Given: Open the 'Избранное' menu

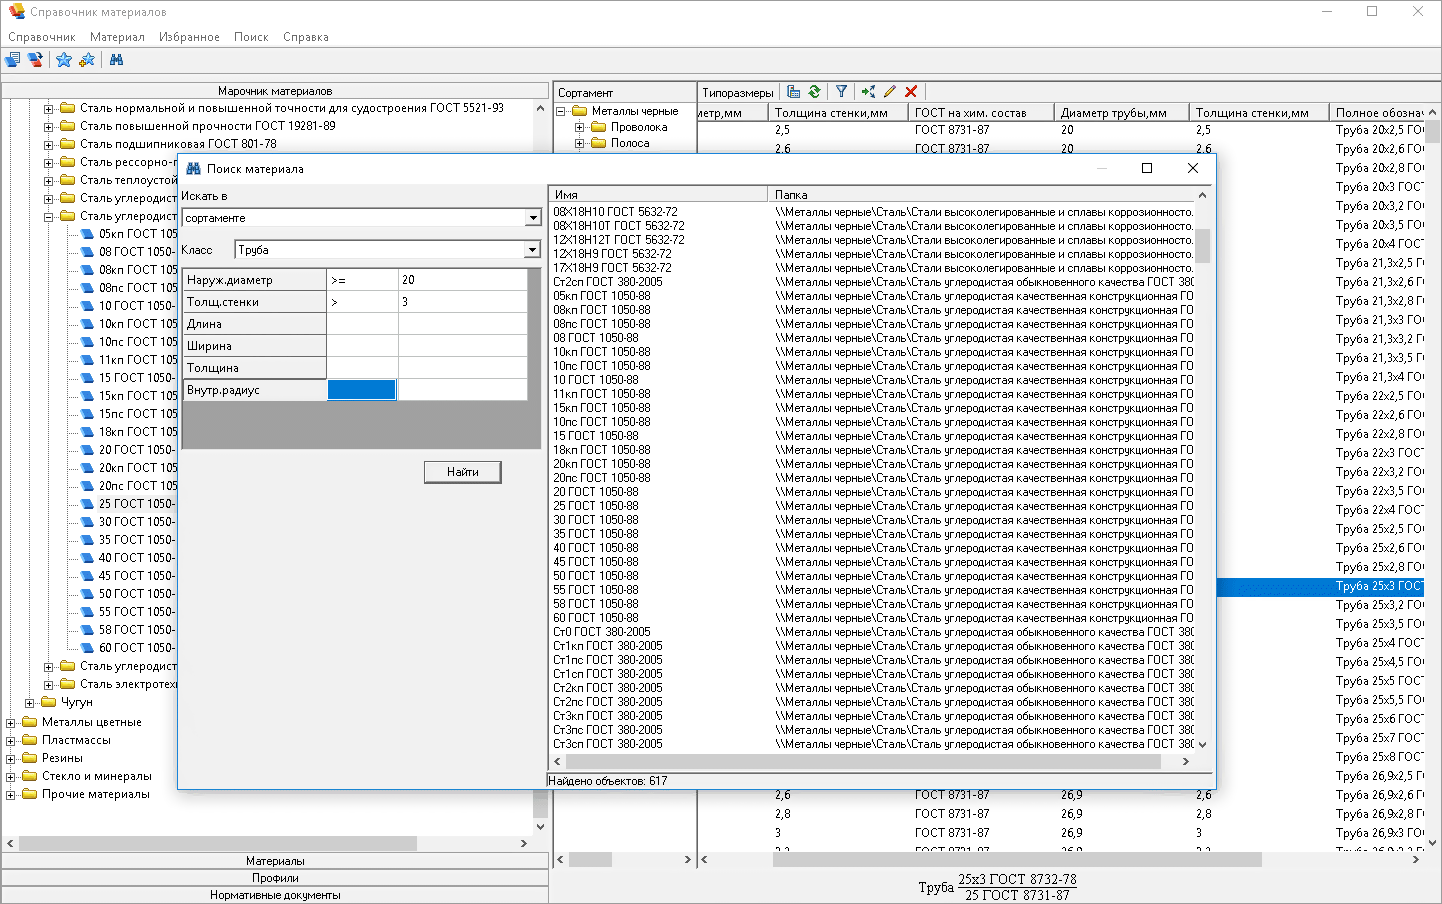Looking at the screenshot, I should point(189,37).
